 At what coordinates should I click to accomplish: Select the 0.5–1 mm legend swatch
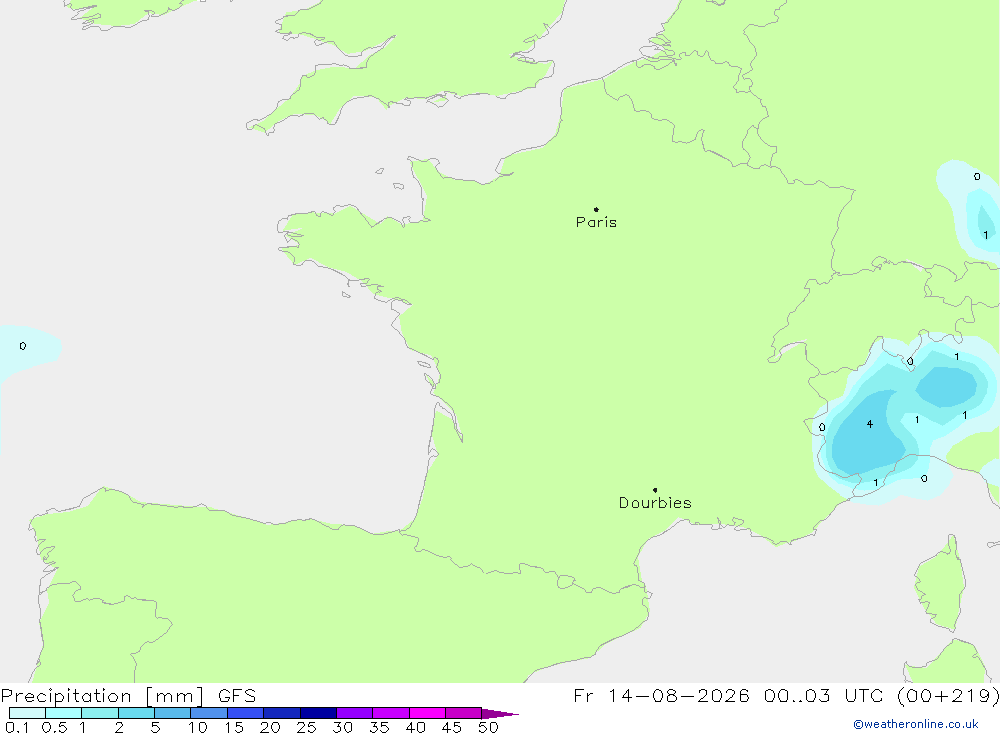point(63,713)
